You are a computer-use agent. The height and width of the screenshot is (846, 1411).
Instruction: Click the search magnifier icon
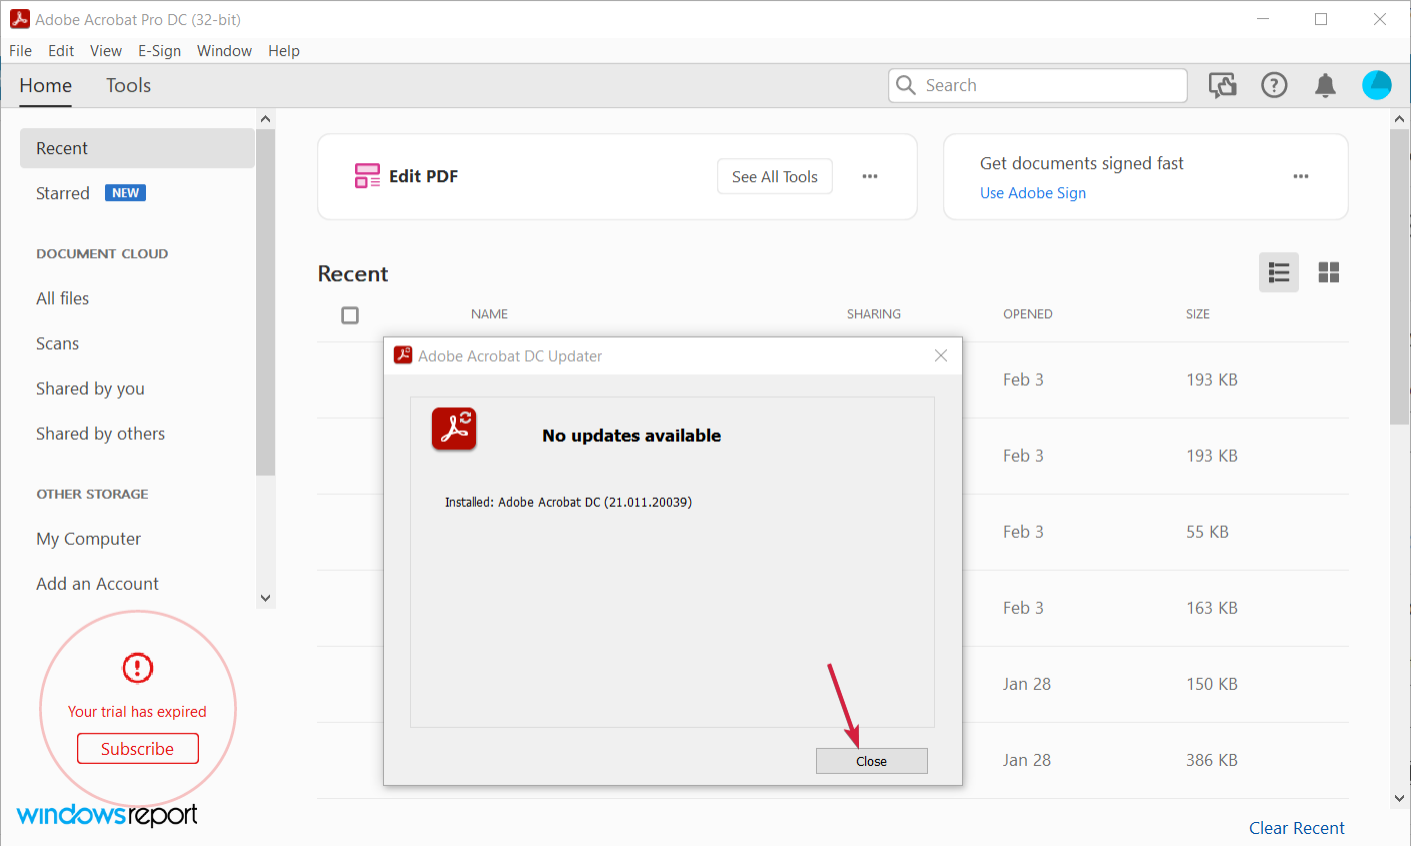[x=906, y=85]
